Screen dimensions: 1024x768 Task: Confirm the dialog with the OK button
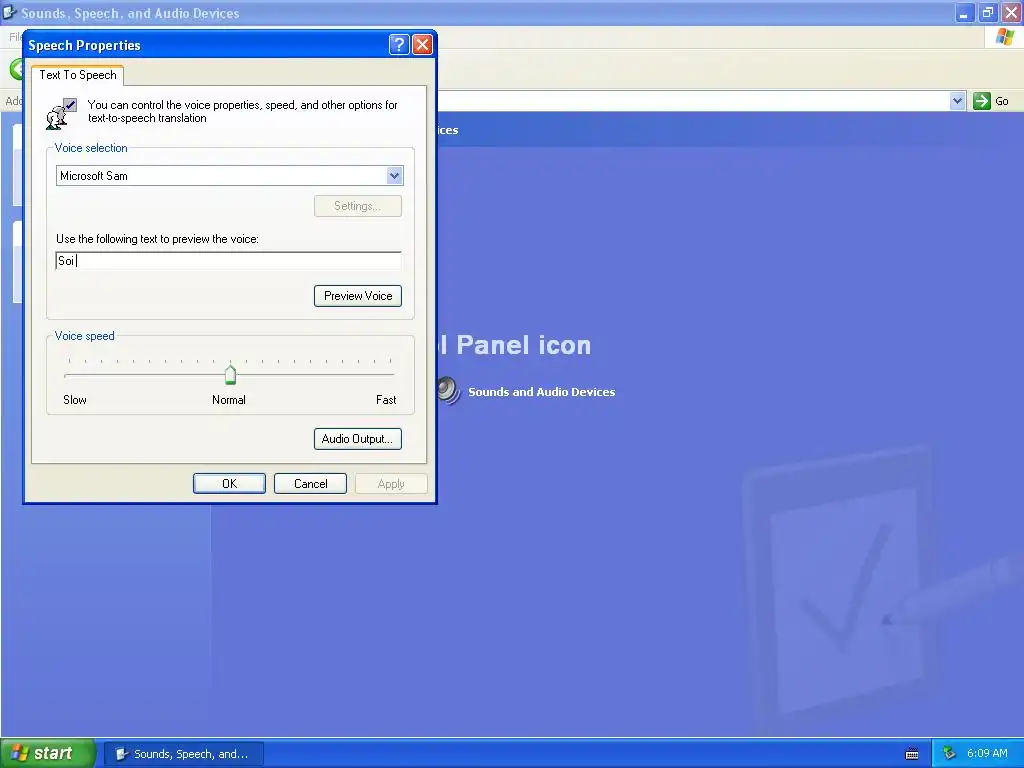229,483
